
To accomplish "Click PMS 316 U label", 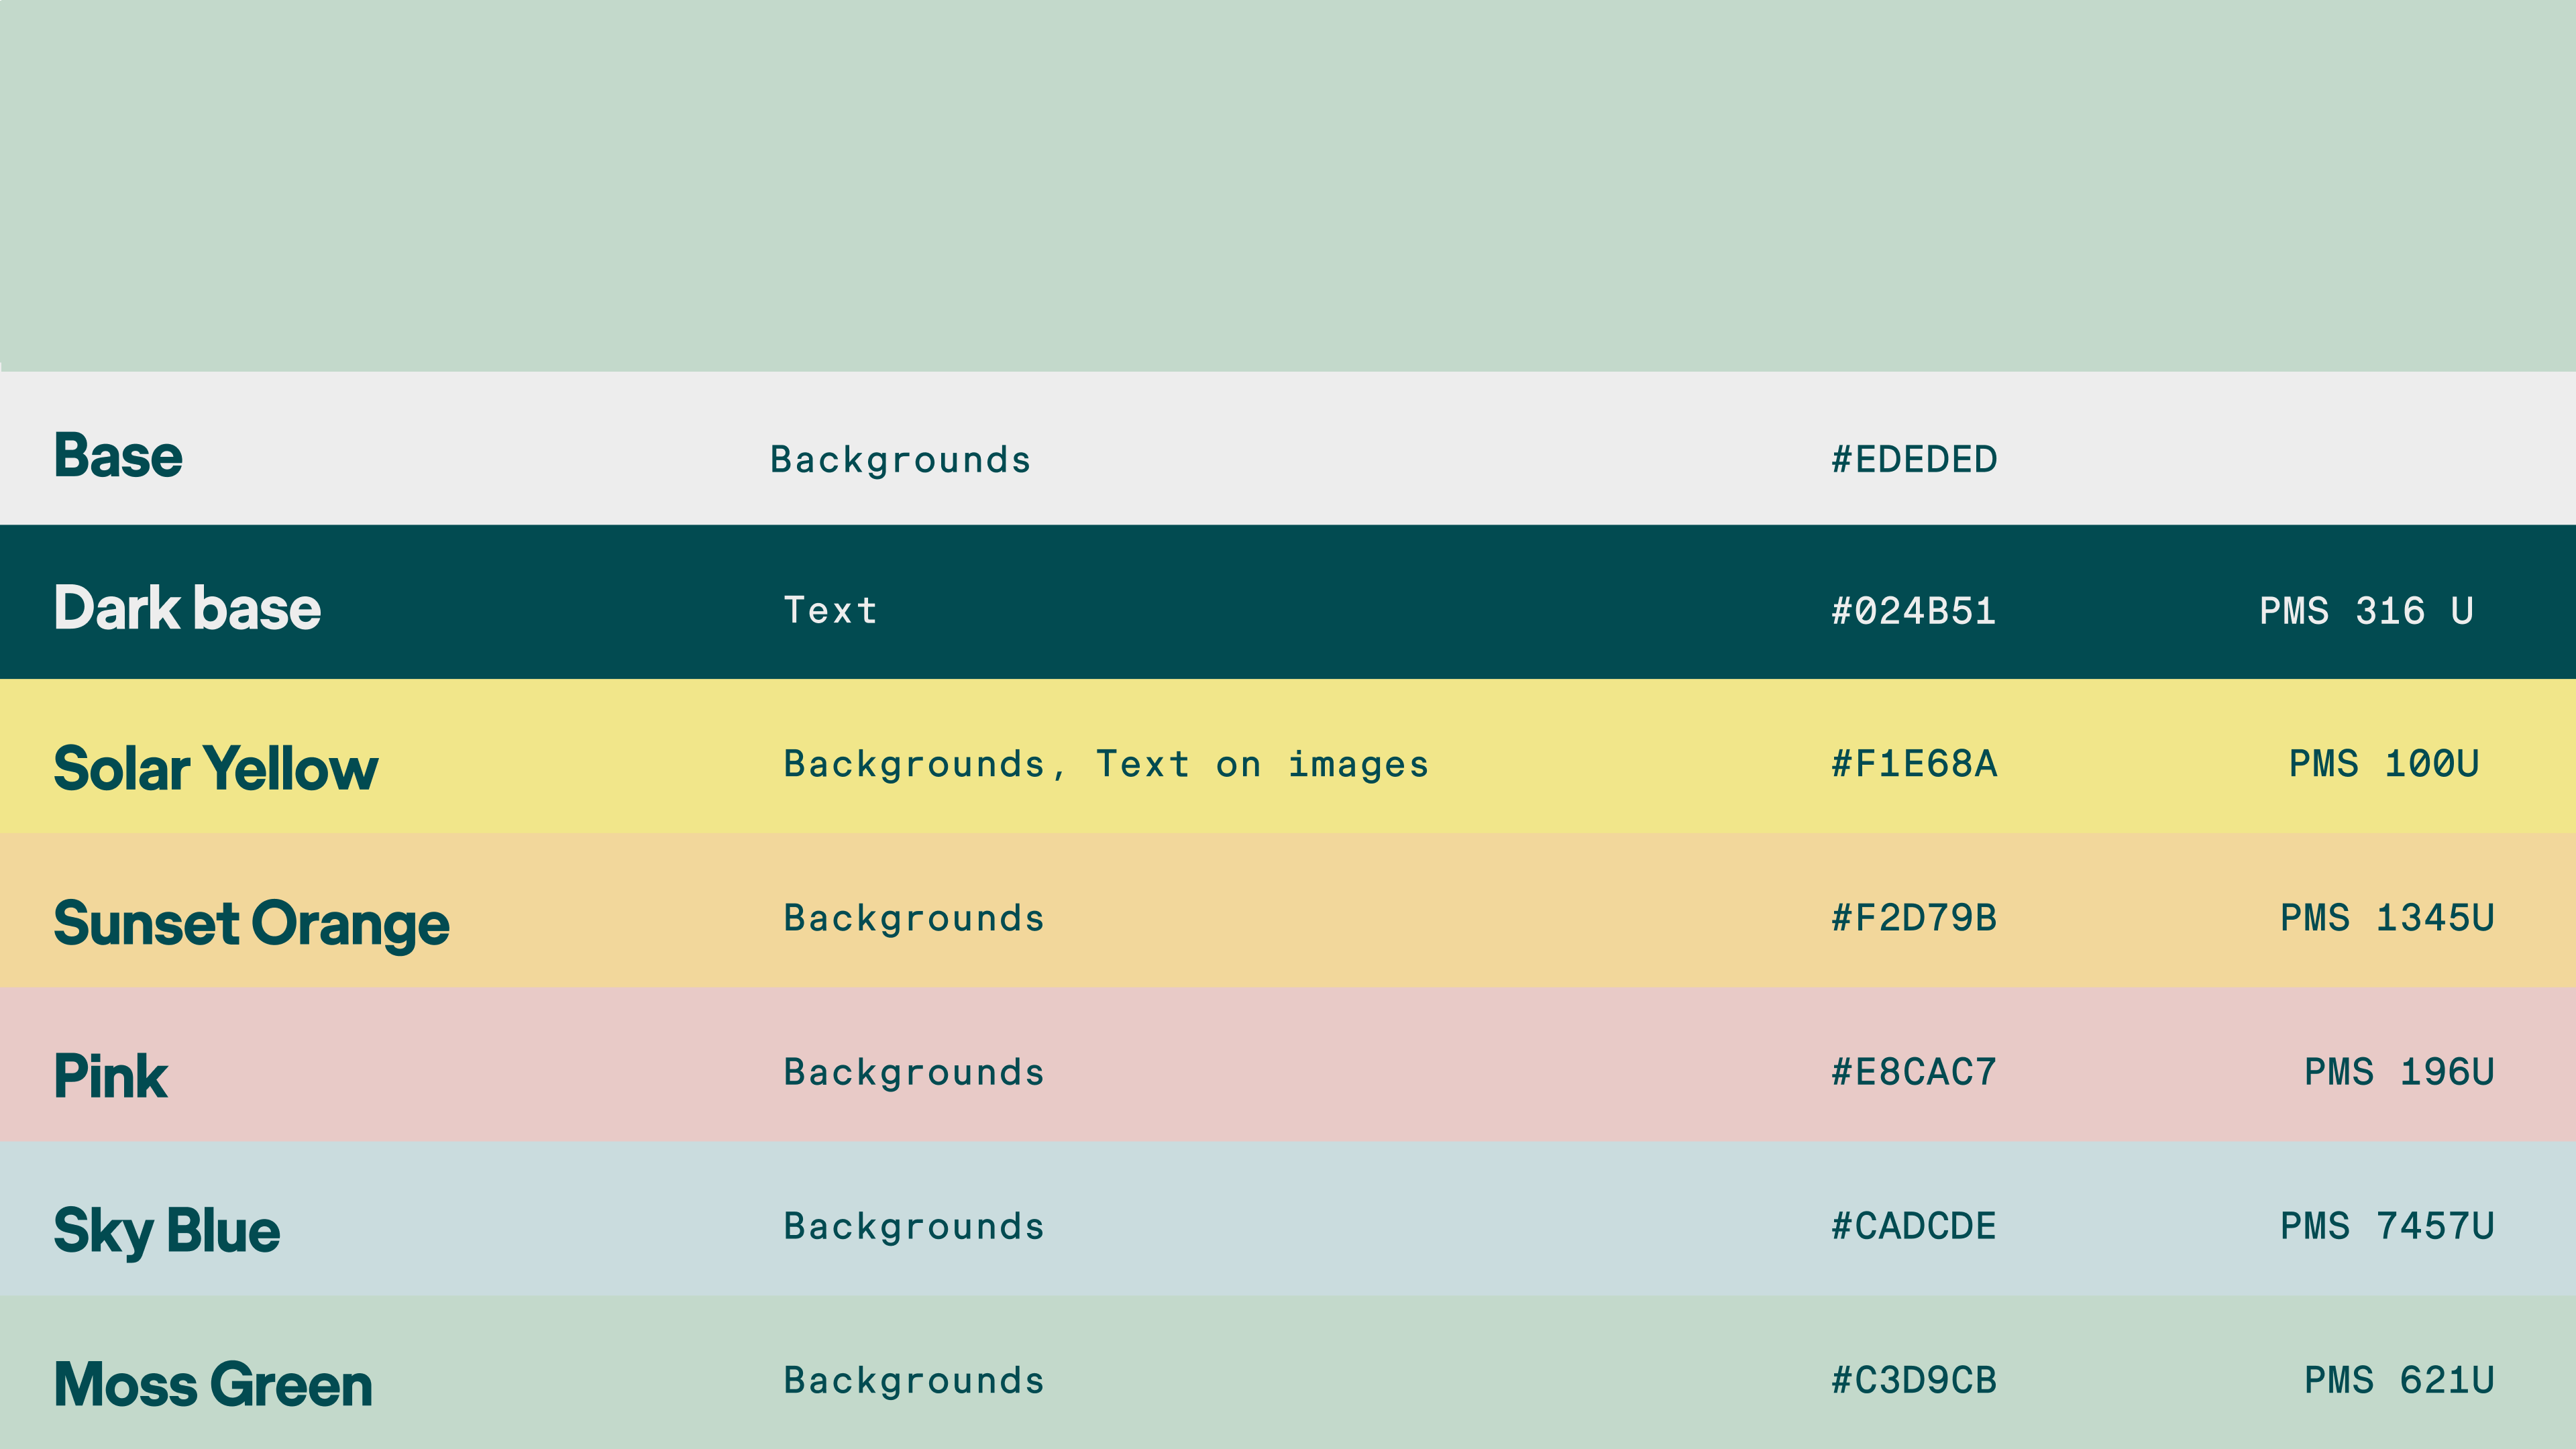I will tap(2366, 611).
